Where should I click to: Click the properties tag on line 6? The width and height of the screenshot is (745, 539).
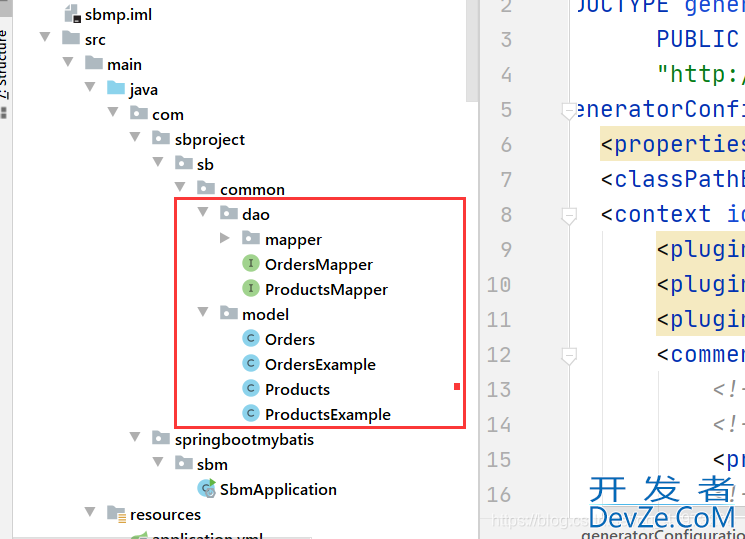(672, 145)
